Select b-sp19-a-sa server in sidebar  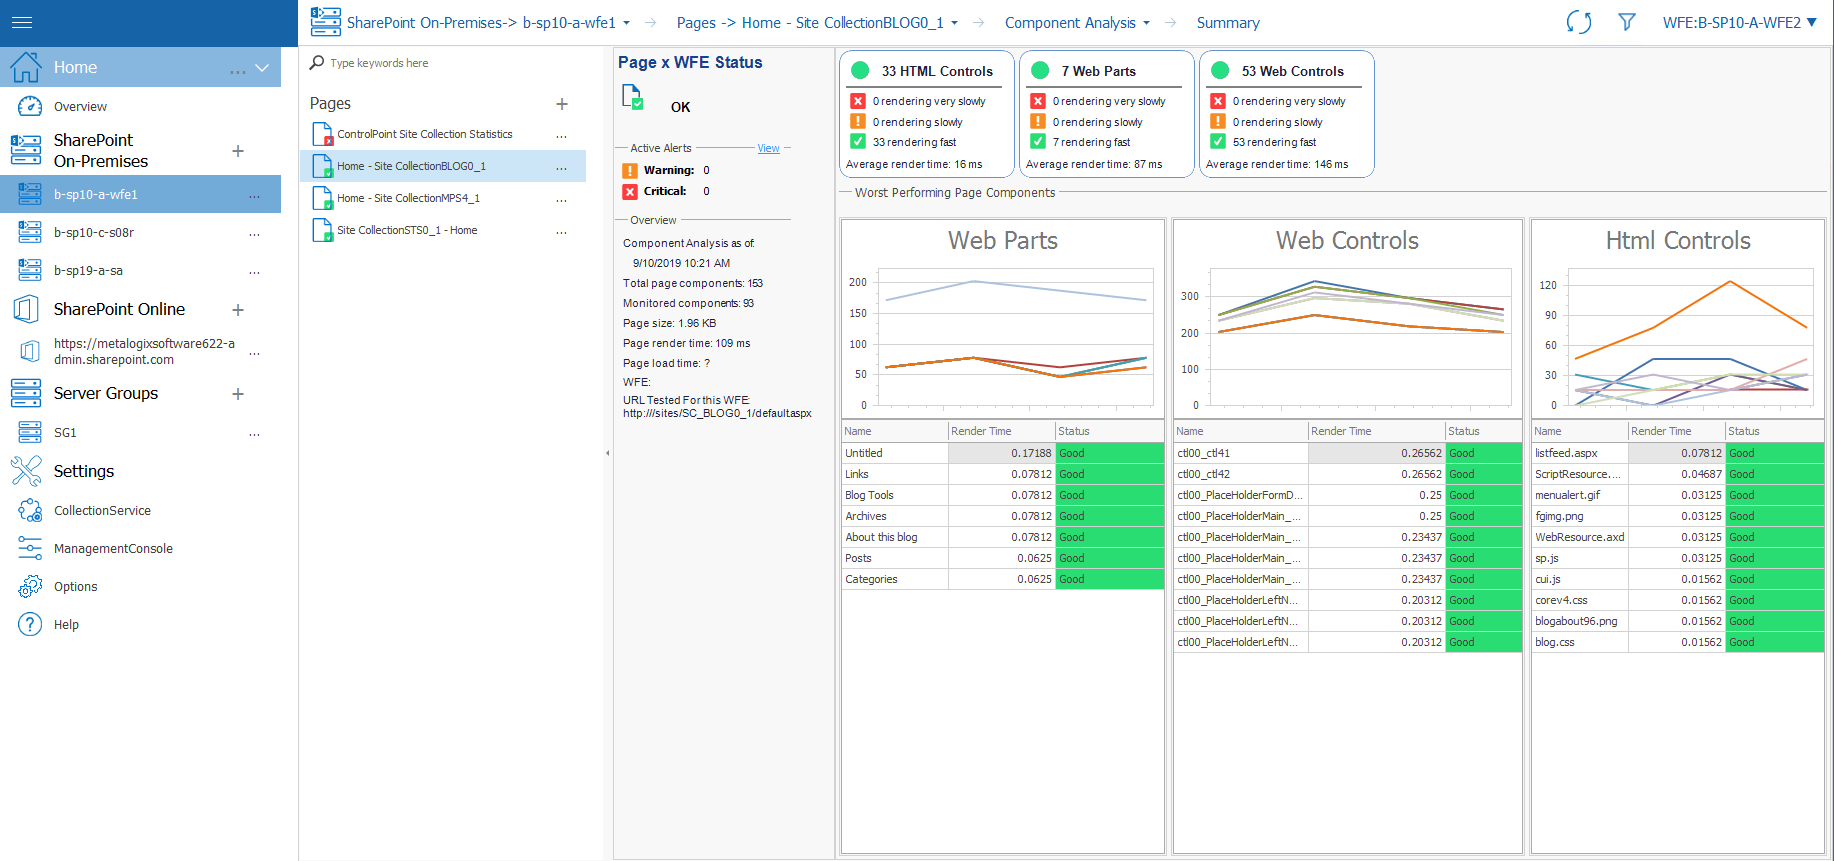pos(88,271)
